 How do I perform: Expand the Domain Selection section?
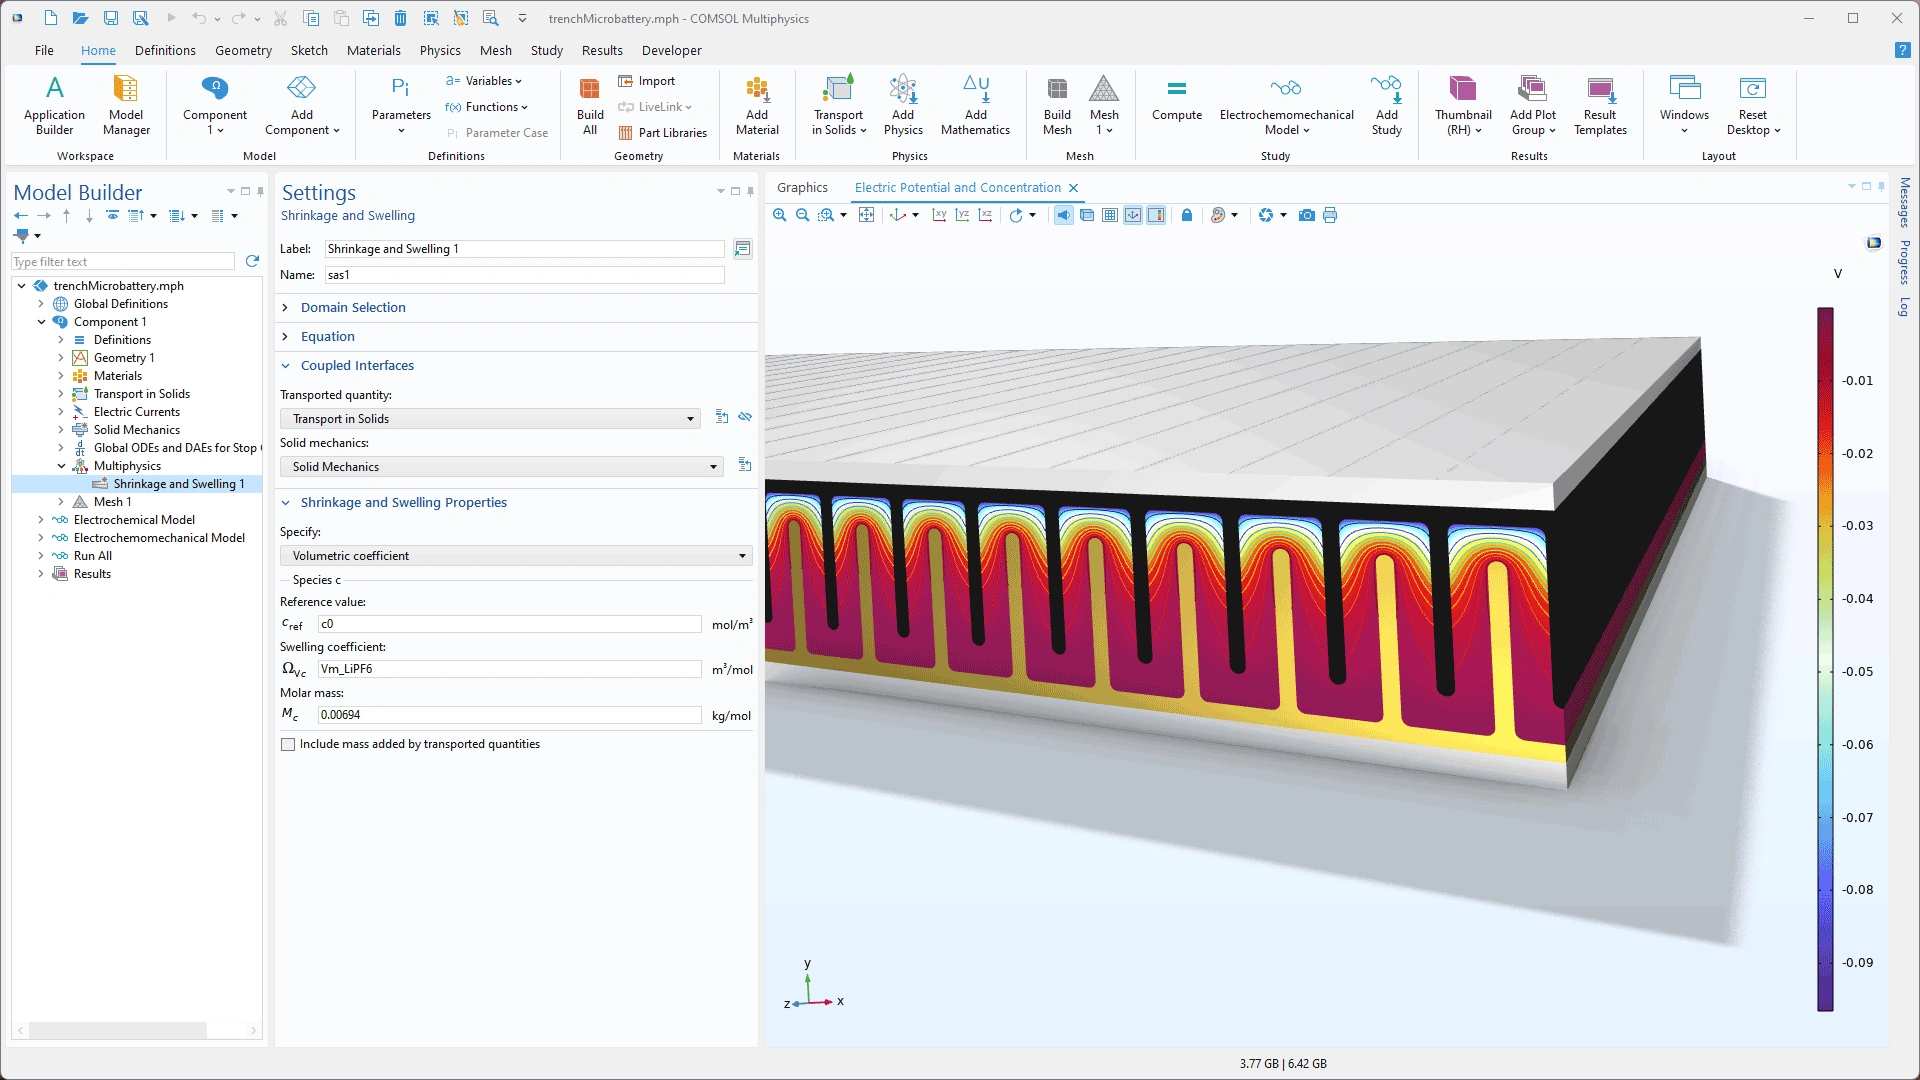coord(353,307)
